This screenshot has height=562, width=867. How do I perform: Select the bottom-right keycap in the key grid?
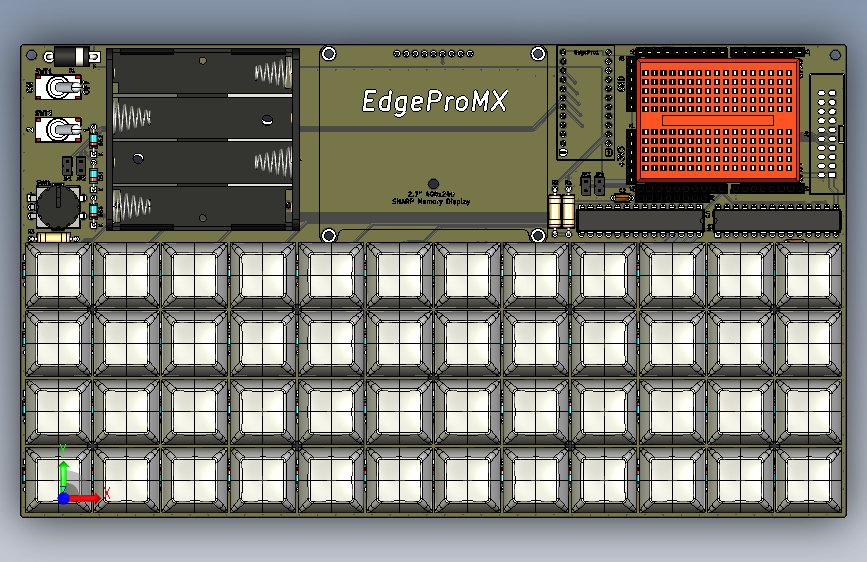click(x=808, y=480)
